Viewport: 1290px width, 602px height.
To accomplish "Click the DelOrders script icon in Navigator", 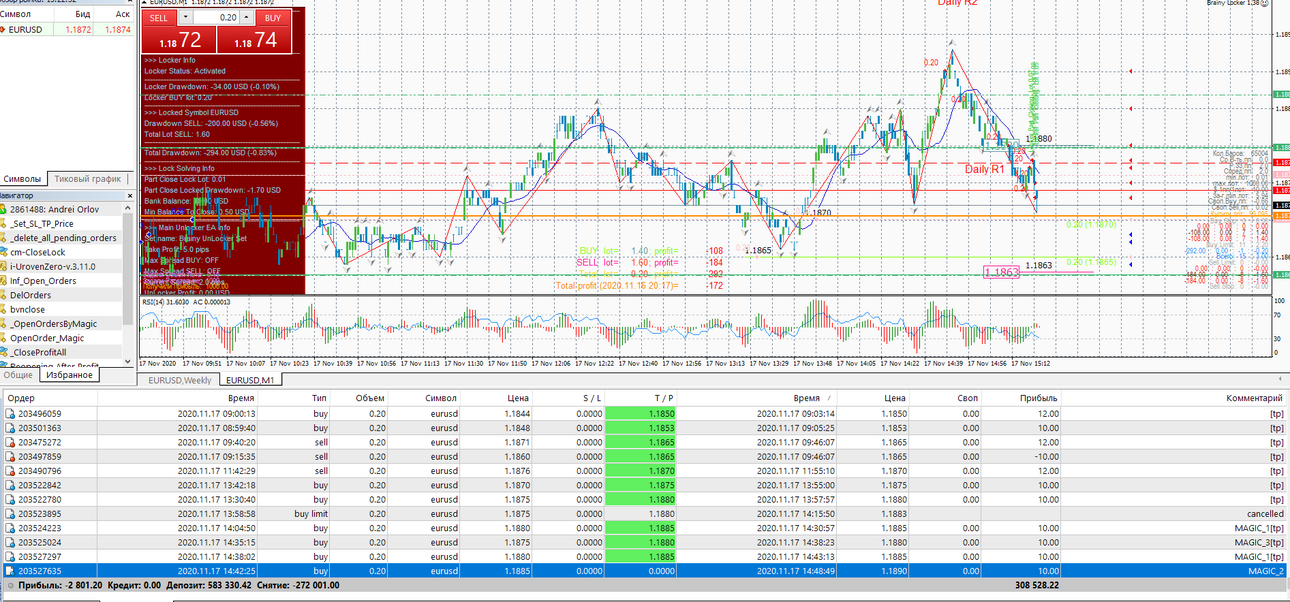I will tap(4, 295).
